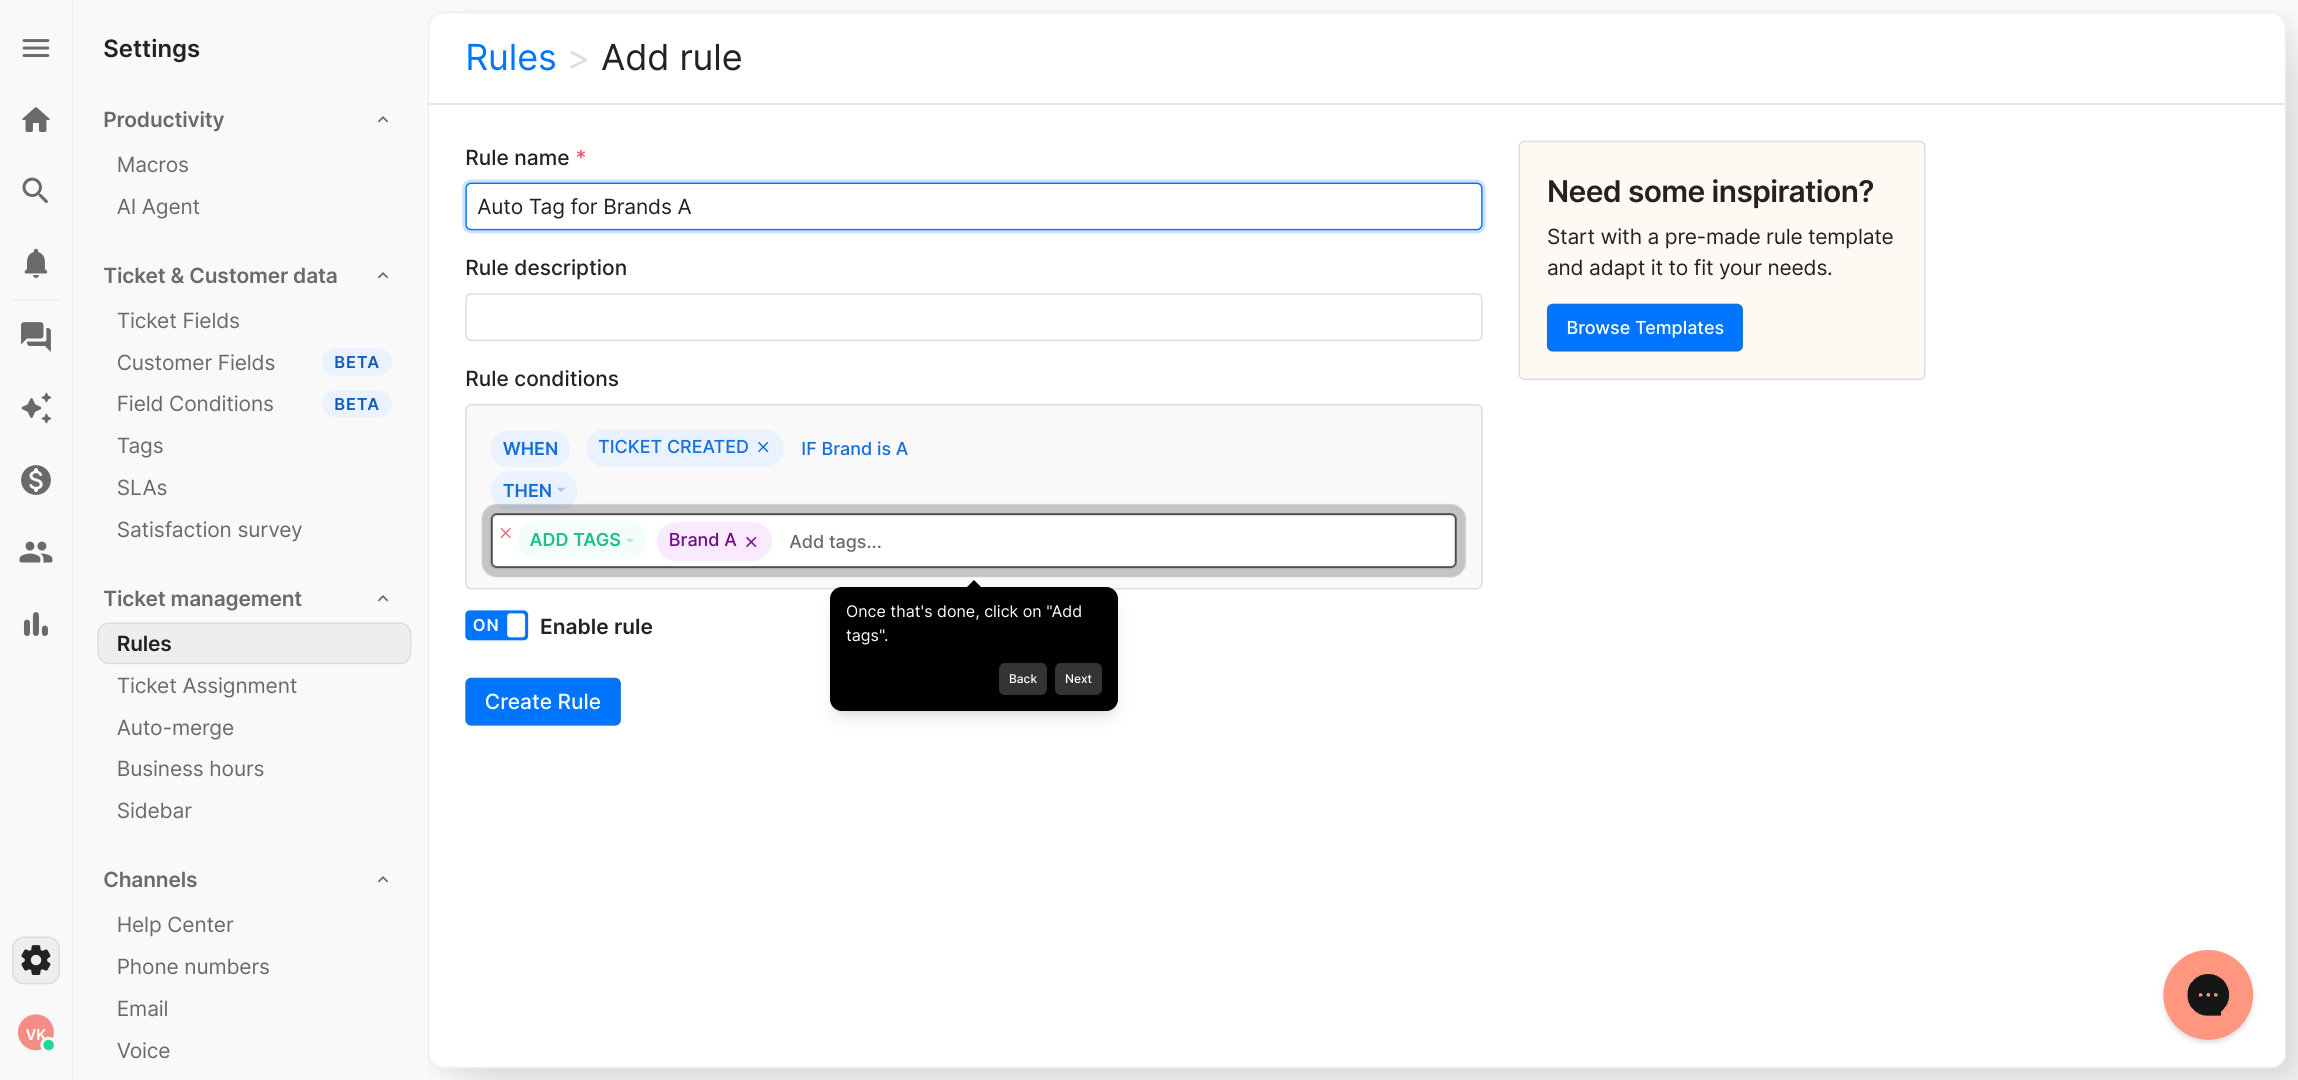
Task: Open AI sparkles icon in rail
Action: pyautogui.click(x=36, y=408)
